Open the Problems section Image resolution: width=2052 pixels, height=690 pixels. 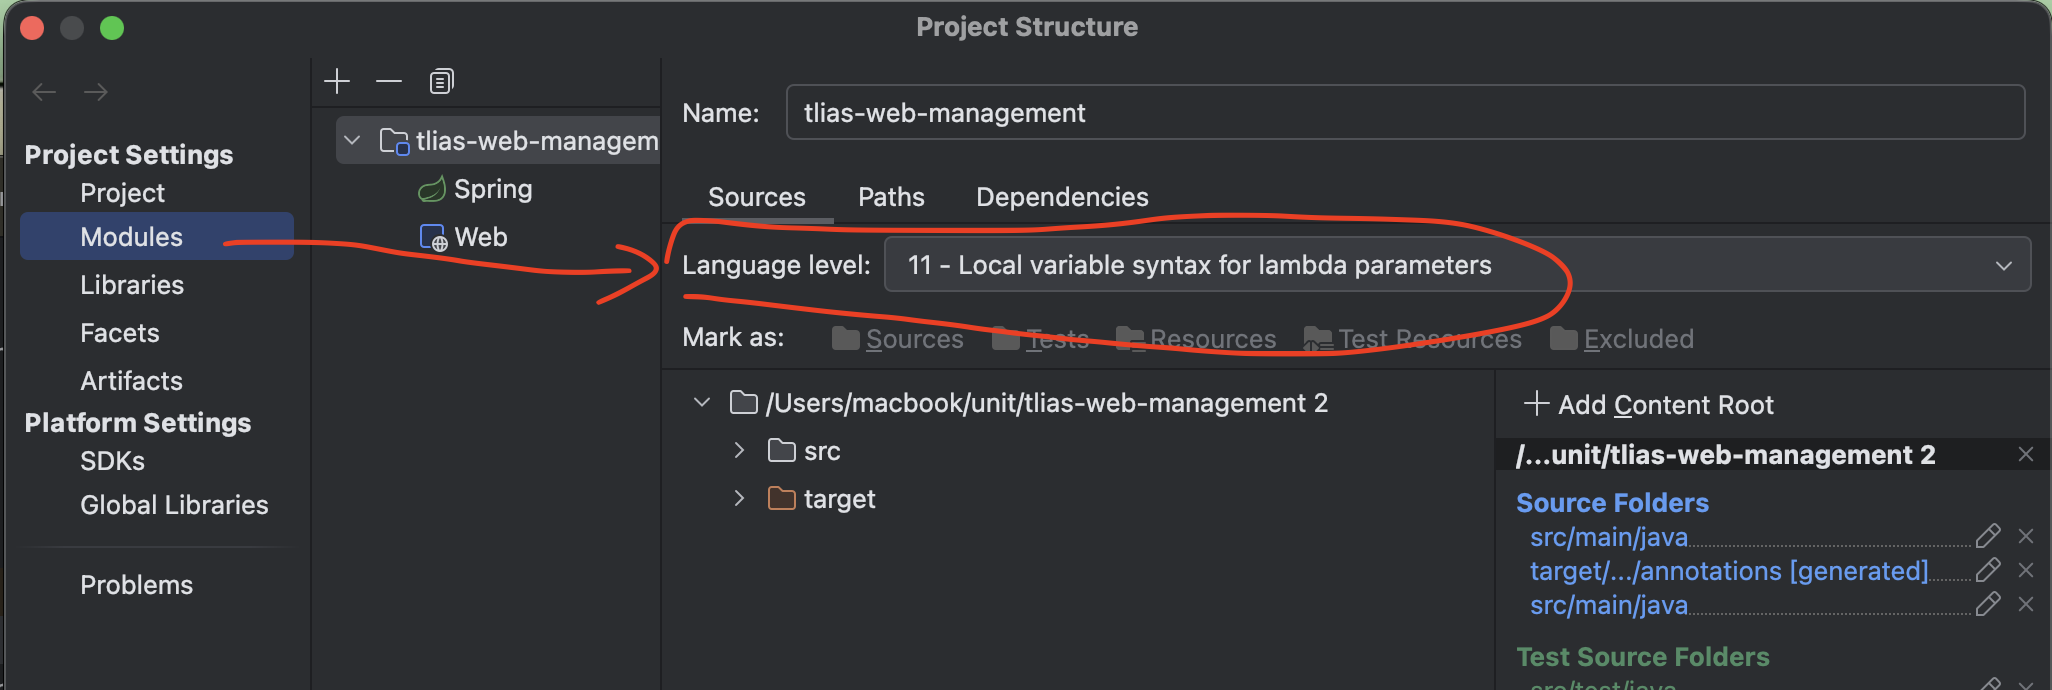[136, 585]
